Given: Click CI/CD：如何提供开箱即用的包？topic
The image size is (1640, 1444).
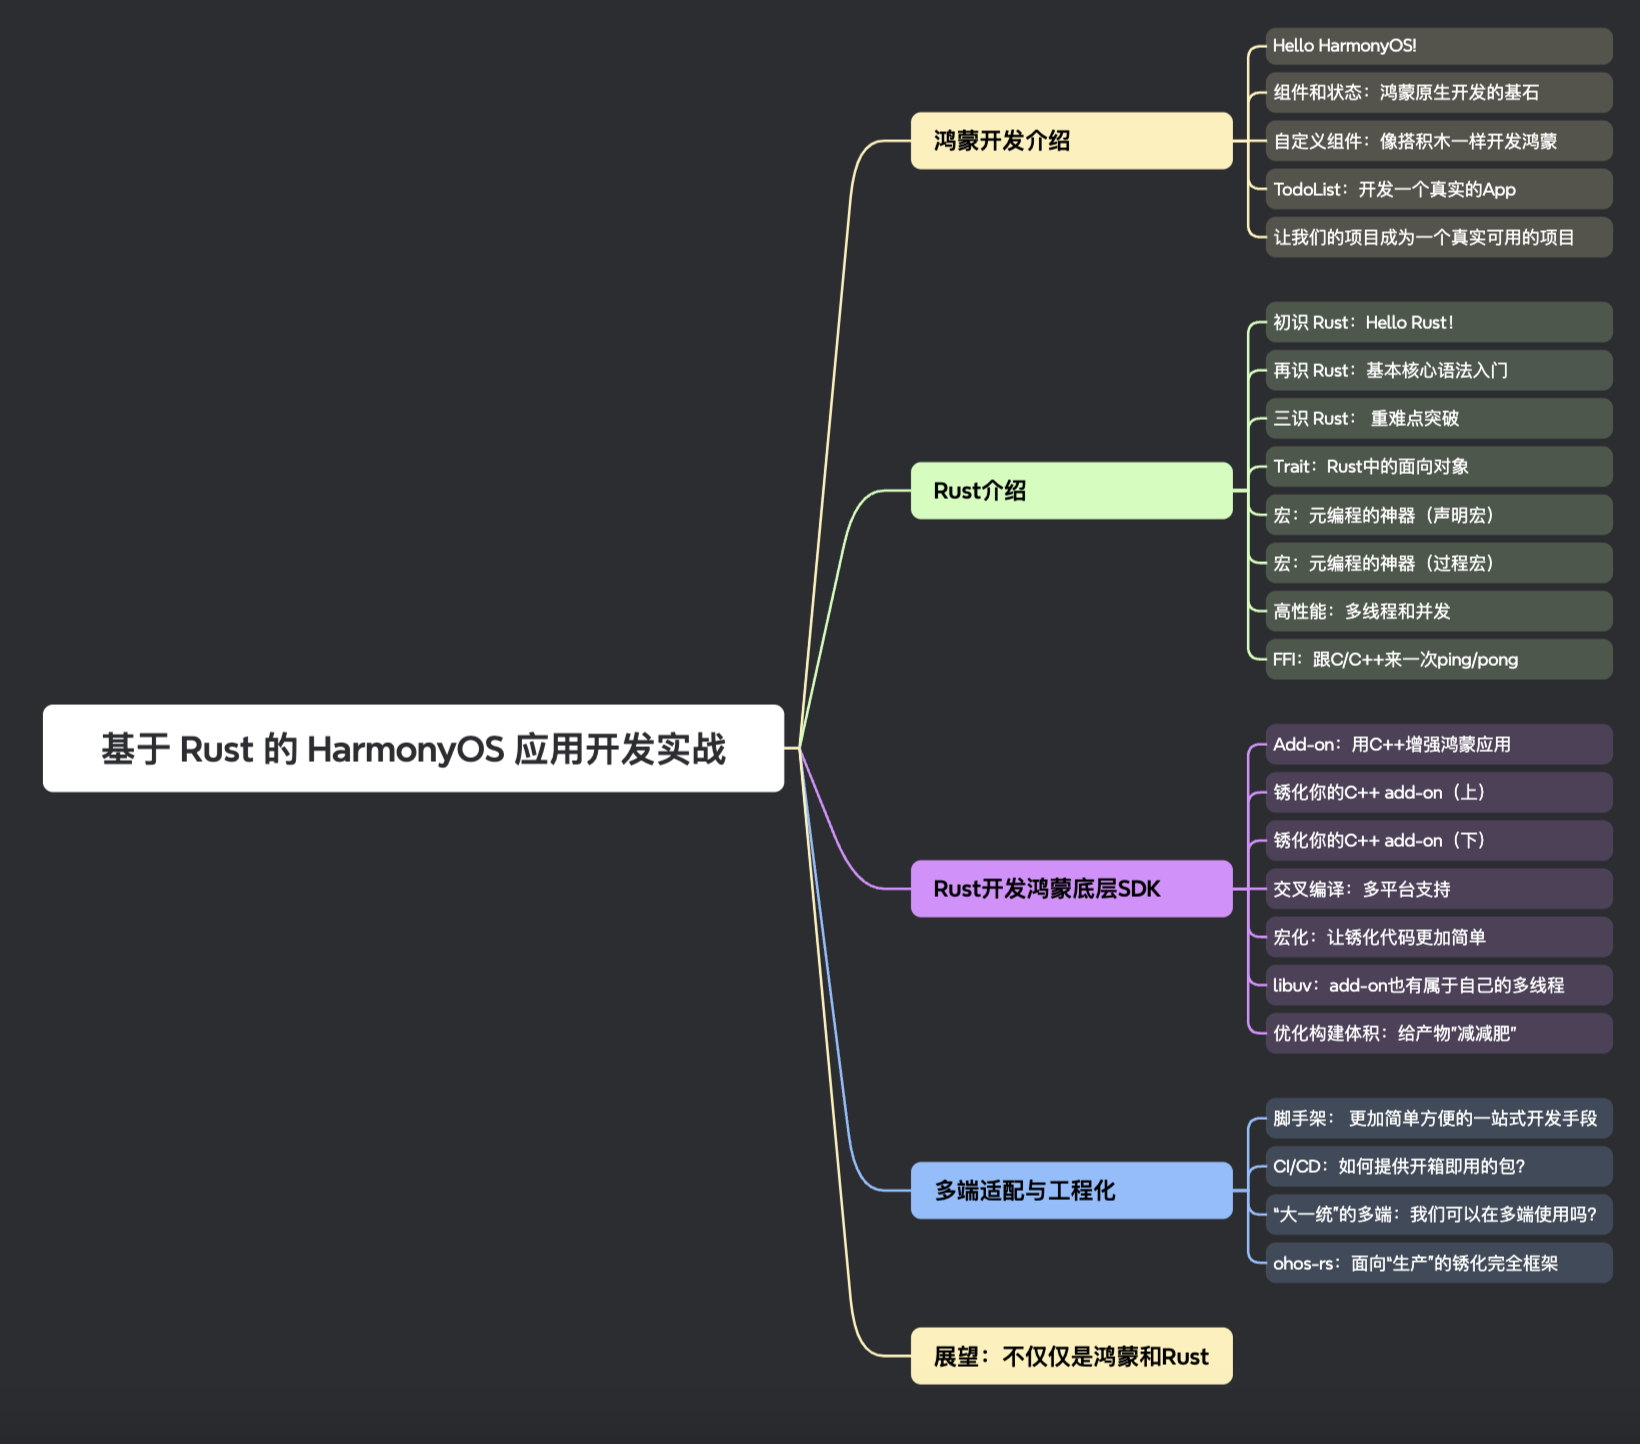Looking at the screenshot, I should coord(1439,1166).
